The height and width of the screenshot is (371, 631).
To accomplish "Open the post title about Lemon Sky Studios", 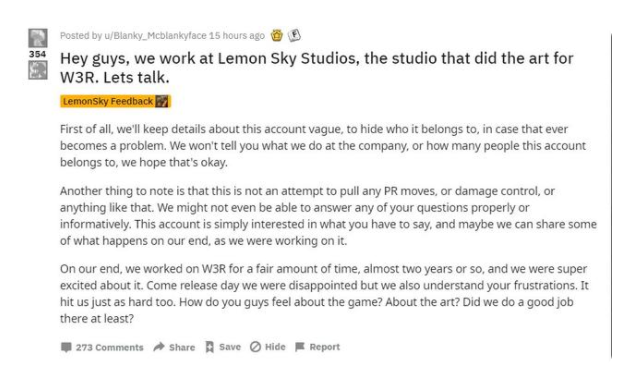I will (x=317, y=68).
